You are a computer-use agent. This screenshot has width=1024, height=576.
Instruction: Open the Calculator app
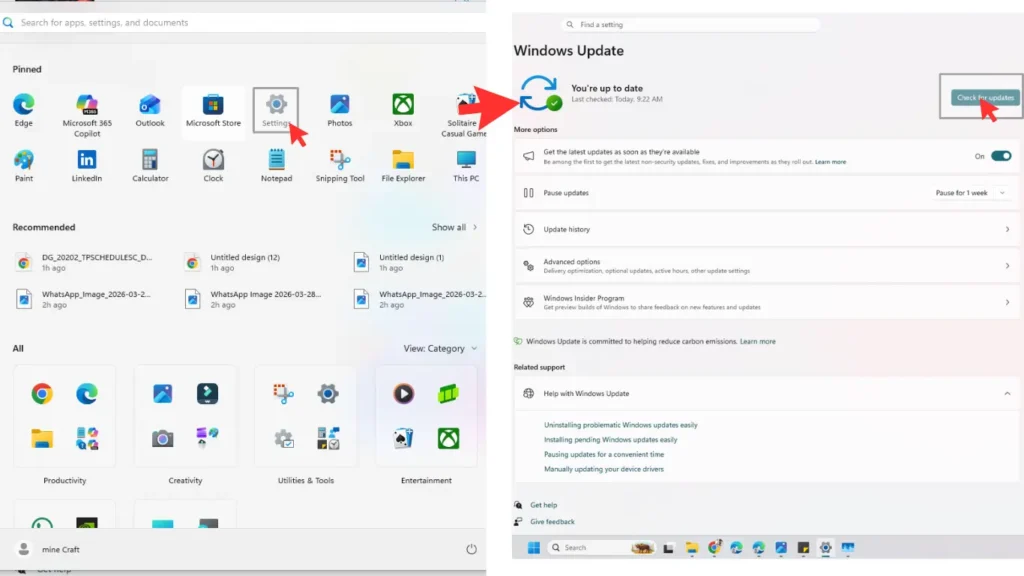[150, 160]
